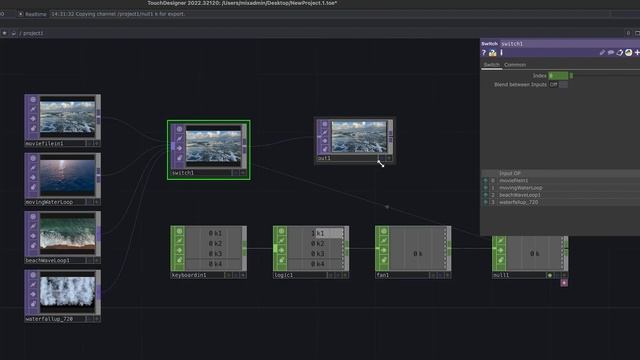640x360 pixels.
Task: Select 'movingWaterLoop' in the Input OP list
Action: coord(521,188)
